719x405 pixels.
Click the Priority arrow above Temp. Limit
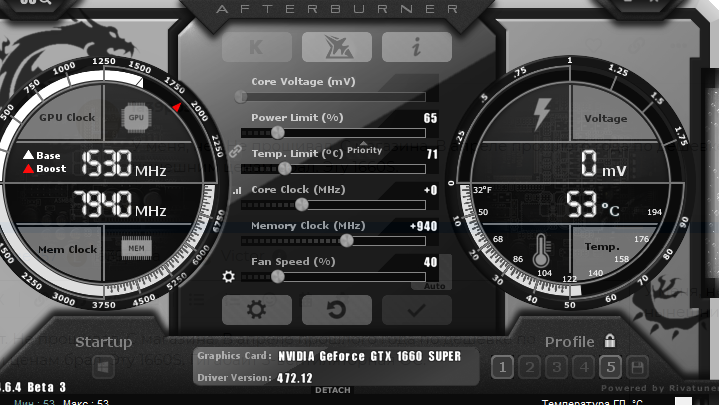(x=363, y=144)
